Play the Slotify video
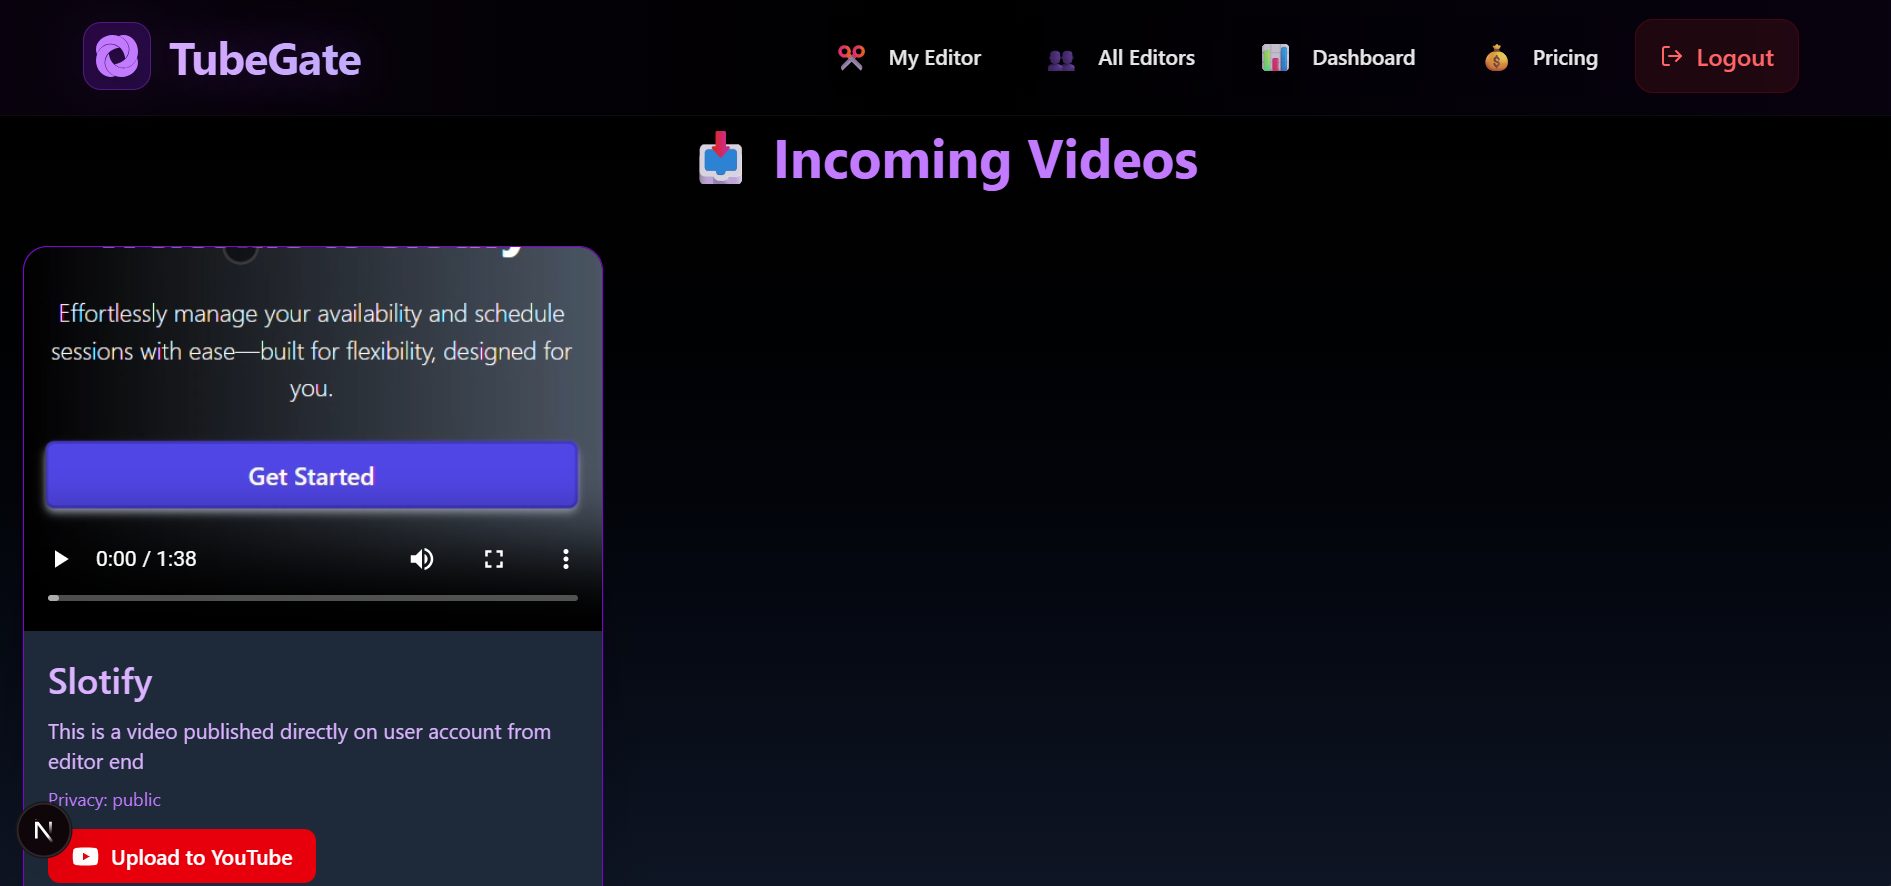1891x886 pixels. click(61, 559)
